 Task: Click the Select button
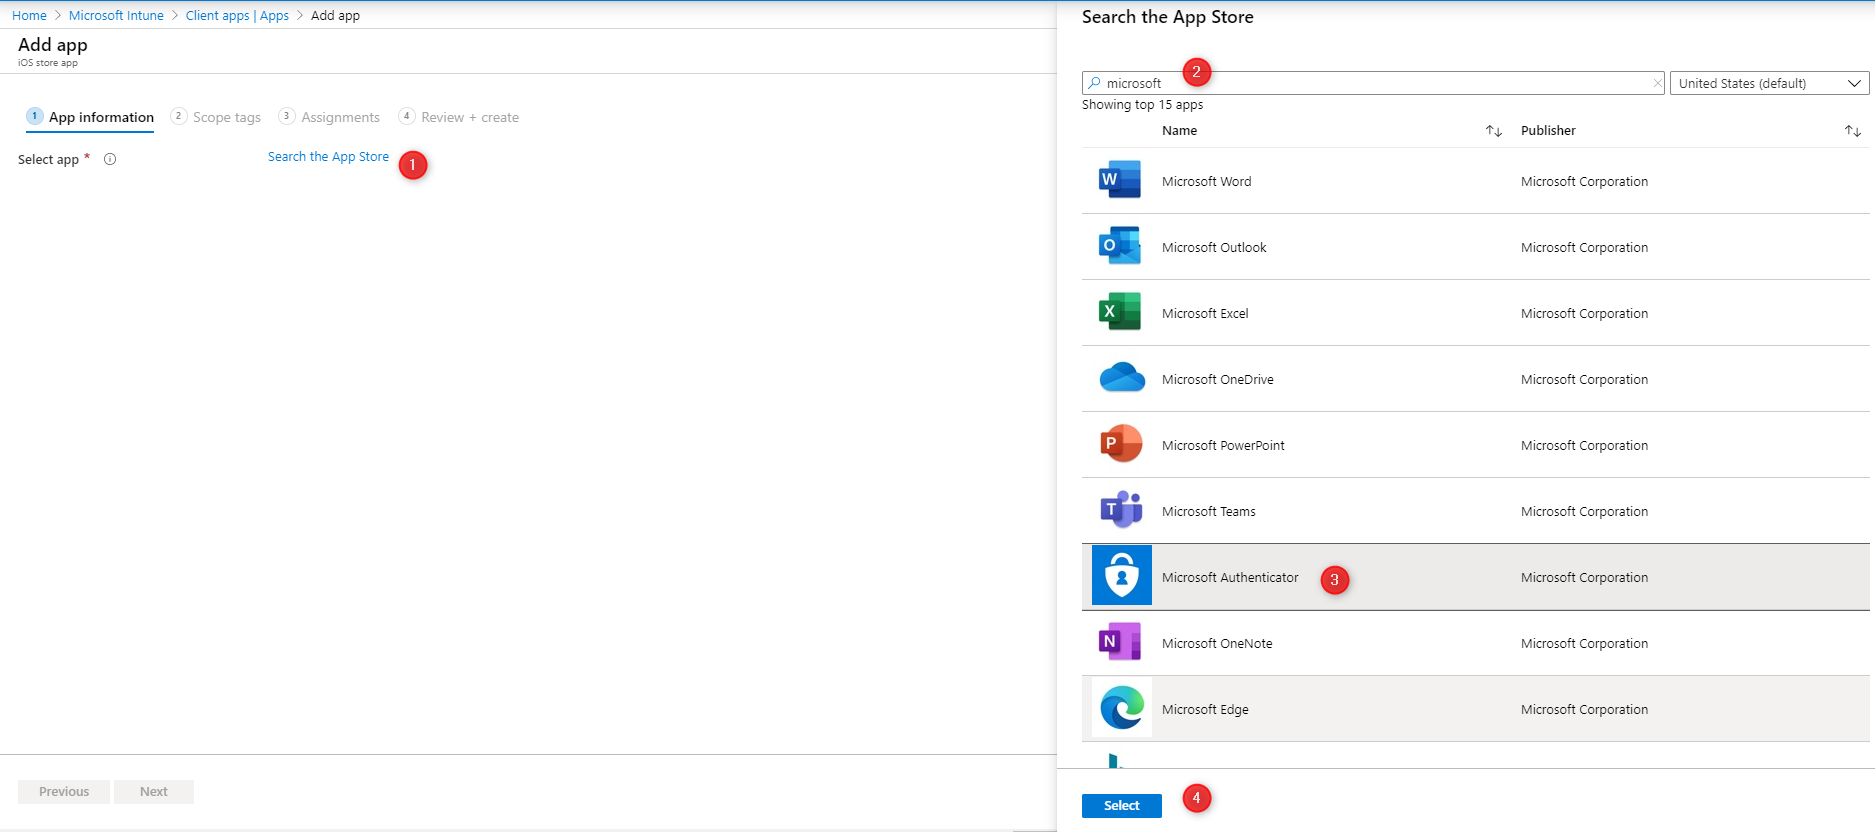click(x=1122, y=805)
